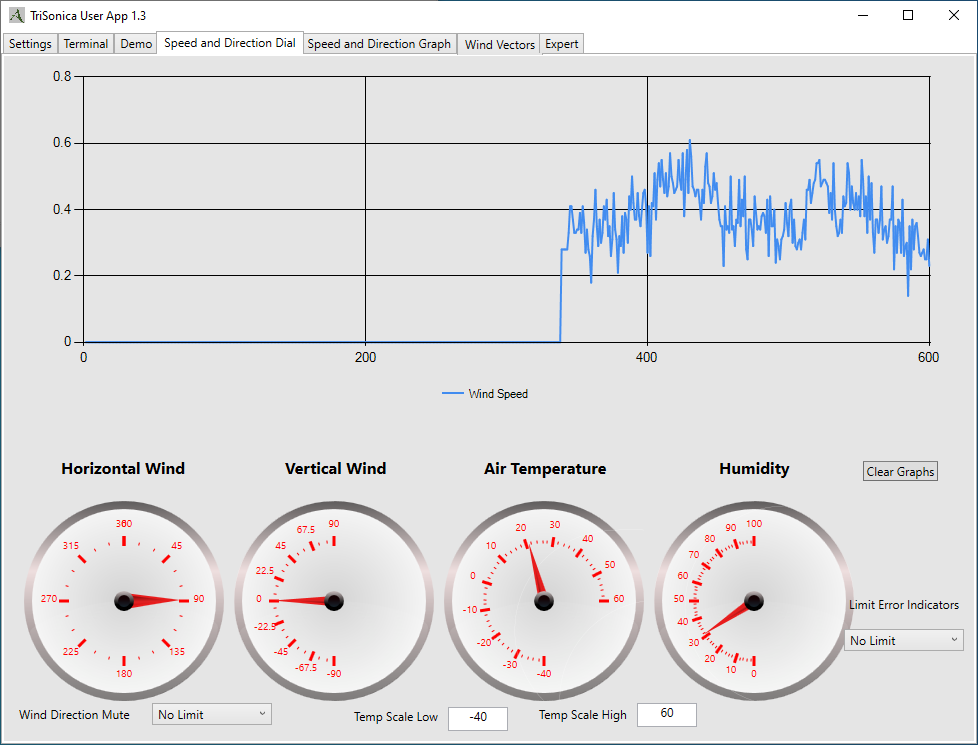Click the Temp Scale Low input field
Image resolution: width=978 pixels, height=745 pixels.
tap(478, 717)
